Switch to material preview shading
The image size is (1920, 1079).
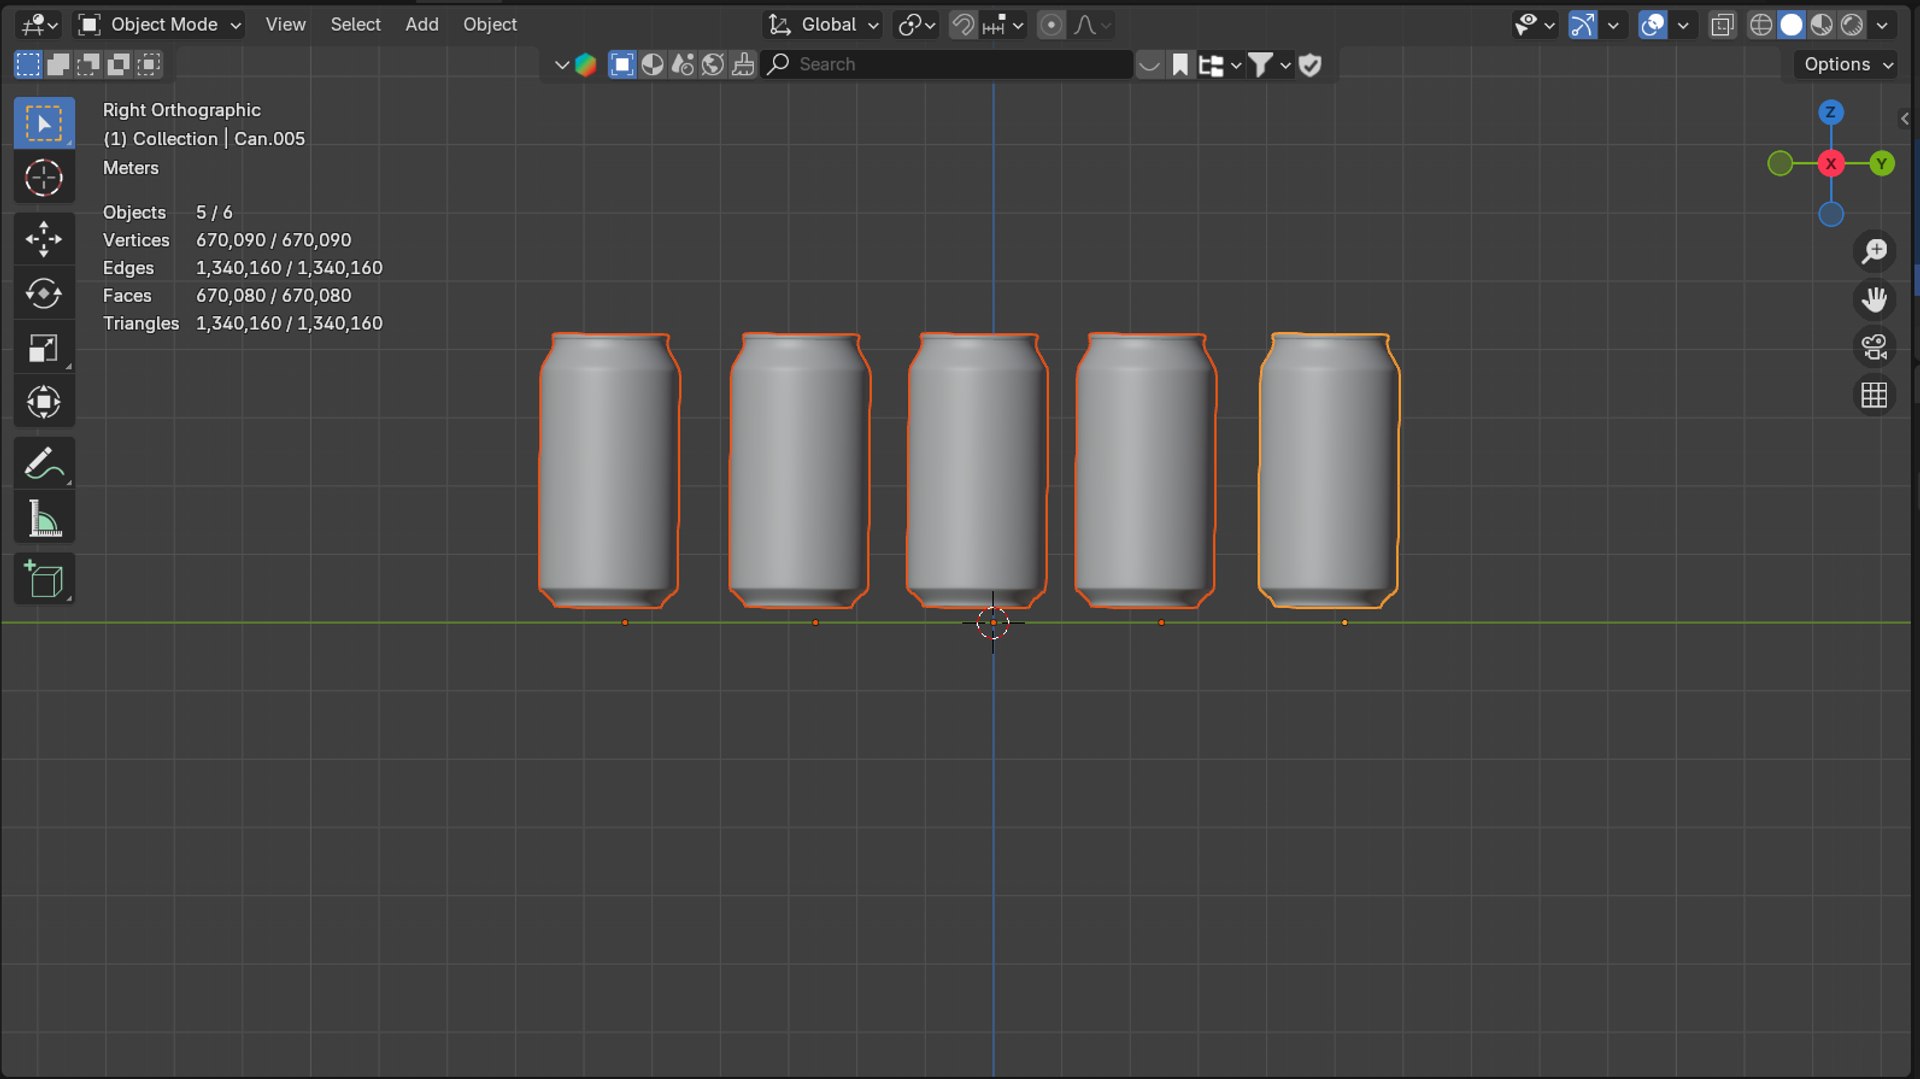click(x=1822, y=25)
